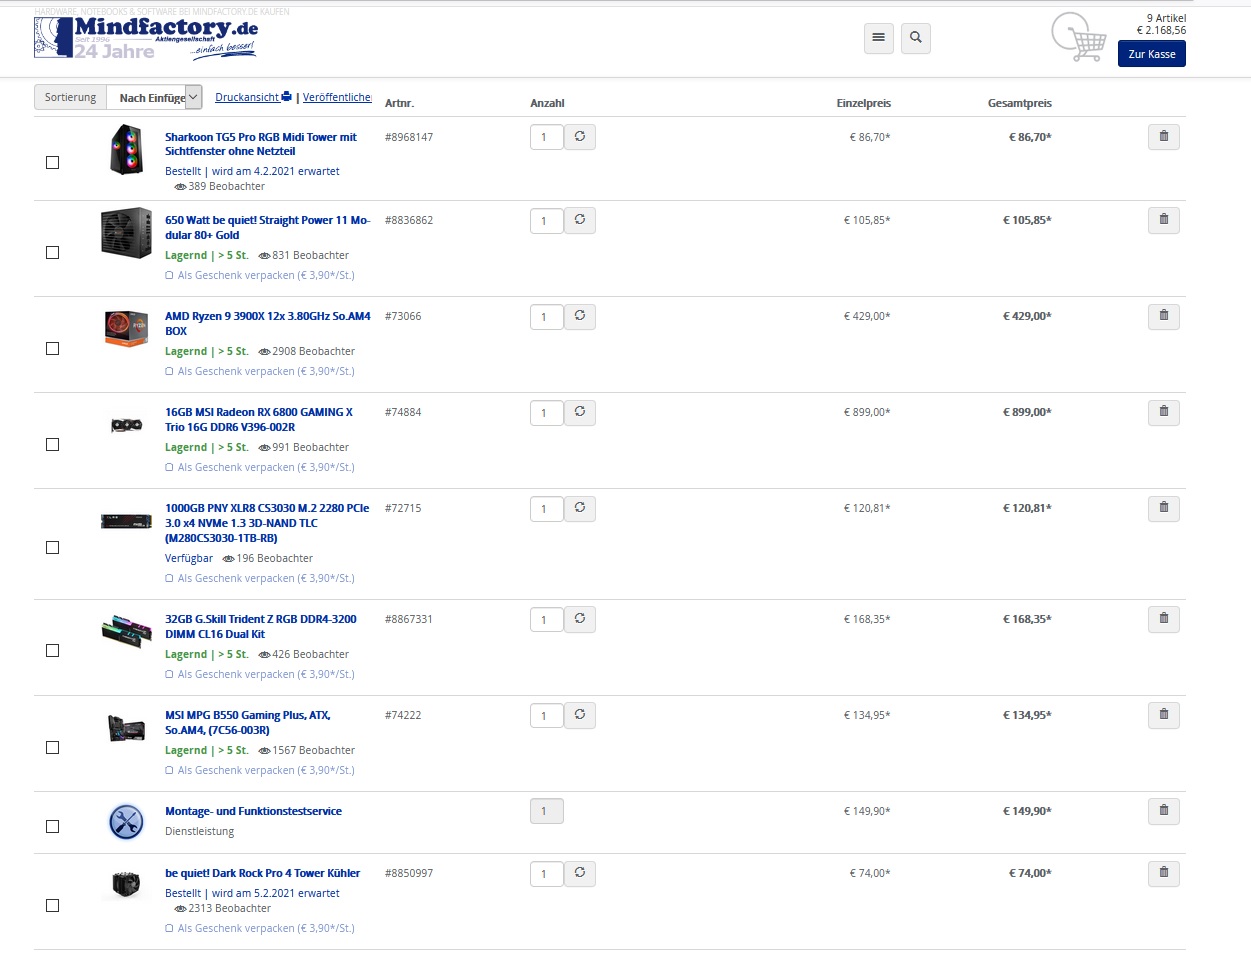The width and height of the screenshot is (1251, 956).
Task: Select checkbox for Straight Power 11 row
Action: coord(53,252)
